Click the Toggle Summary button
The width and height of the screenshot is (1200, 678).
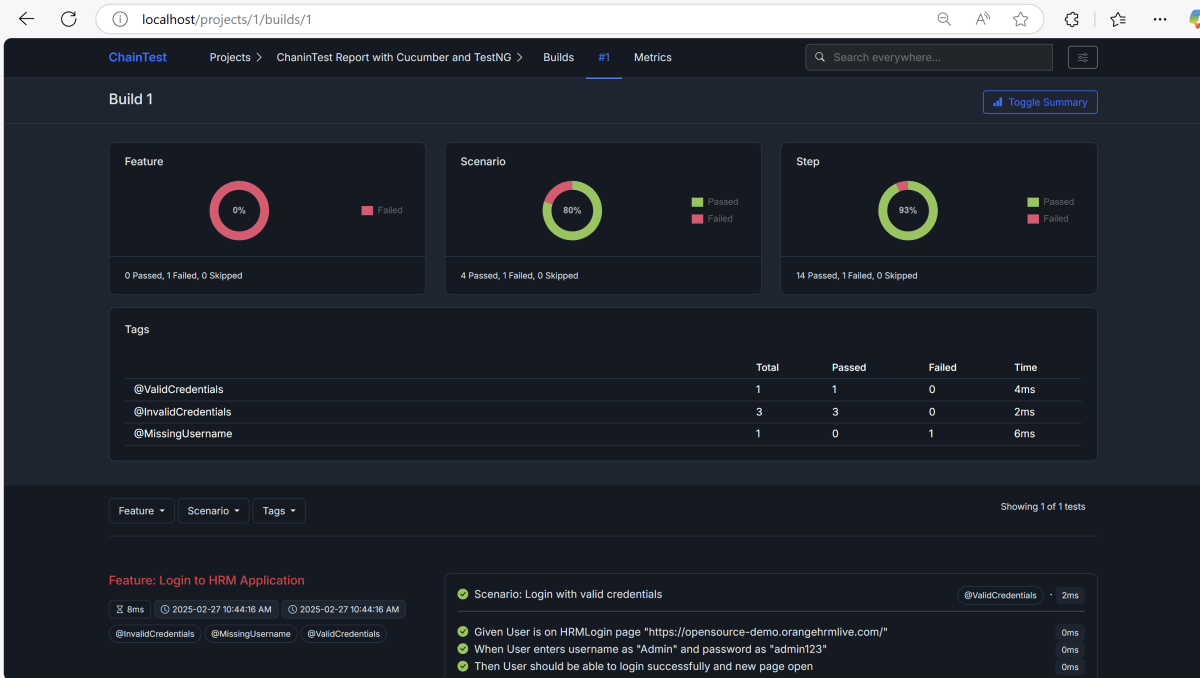pyautogui.click(x=1040, y=102)
